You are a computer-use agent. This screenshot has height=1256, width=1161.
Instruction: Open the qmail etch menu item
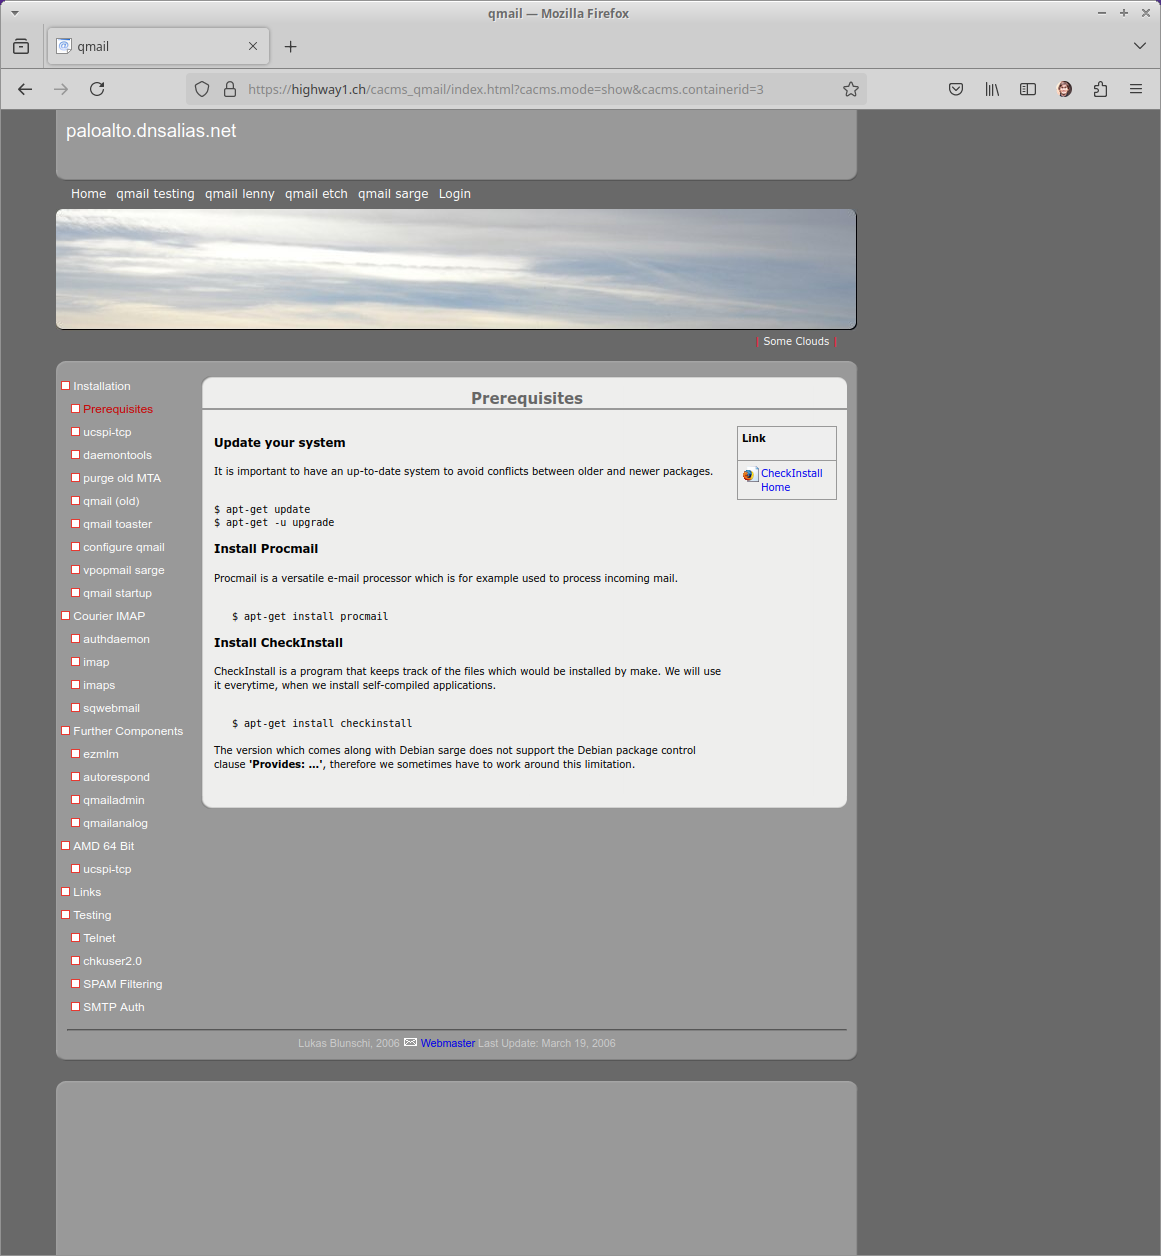[316, 194]
